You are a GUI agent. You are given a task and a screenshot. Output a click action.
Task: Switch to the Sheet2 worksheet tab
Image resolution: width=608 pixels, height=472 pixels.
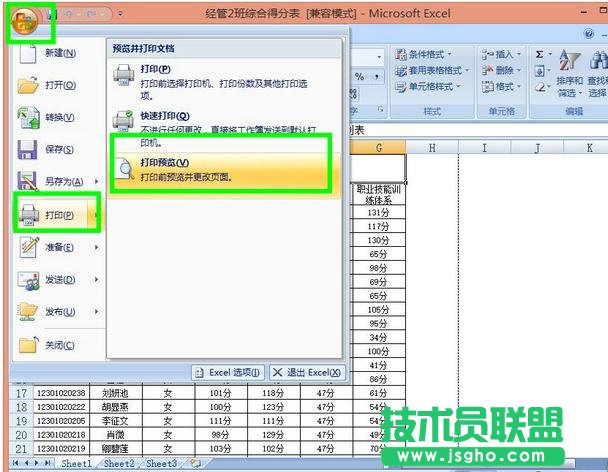pos(119,464)
